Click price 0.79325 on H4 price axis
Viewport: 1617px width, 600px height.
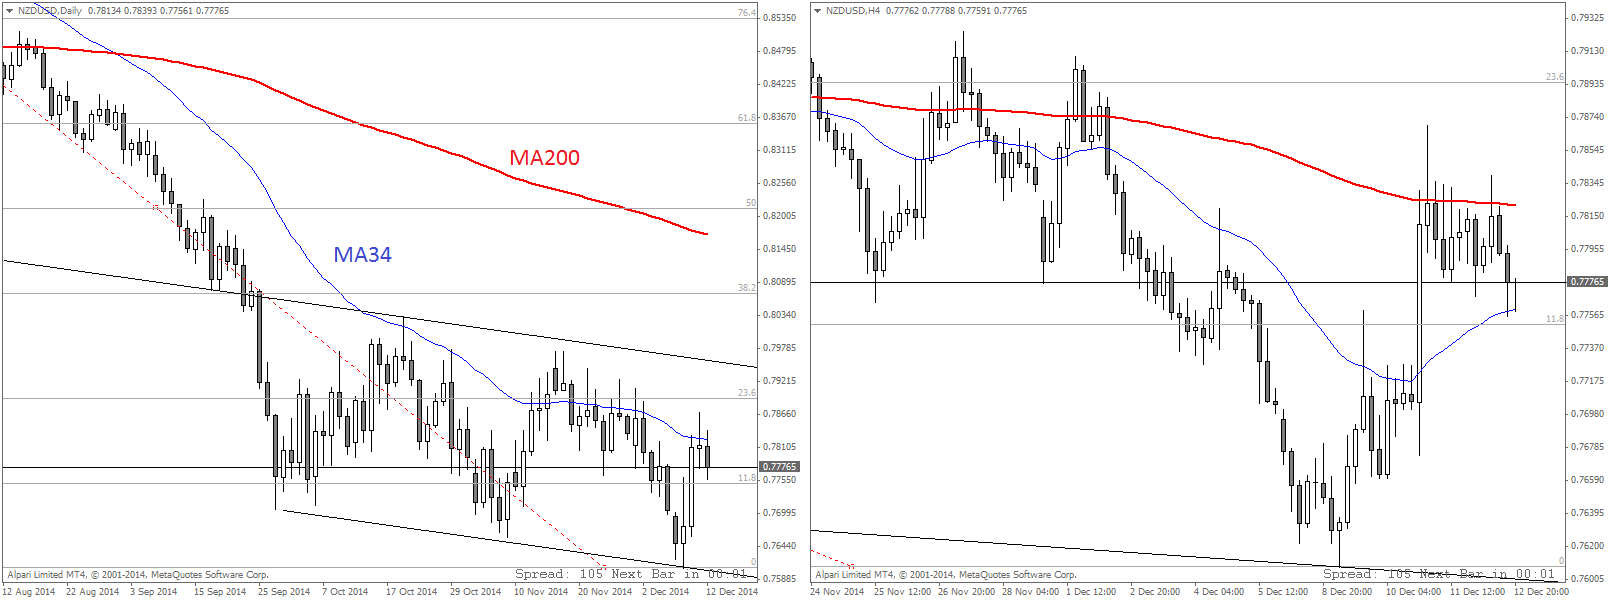(1588, 18)
